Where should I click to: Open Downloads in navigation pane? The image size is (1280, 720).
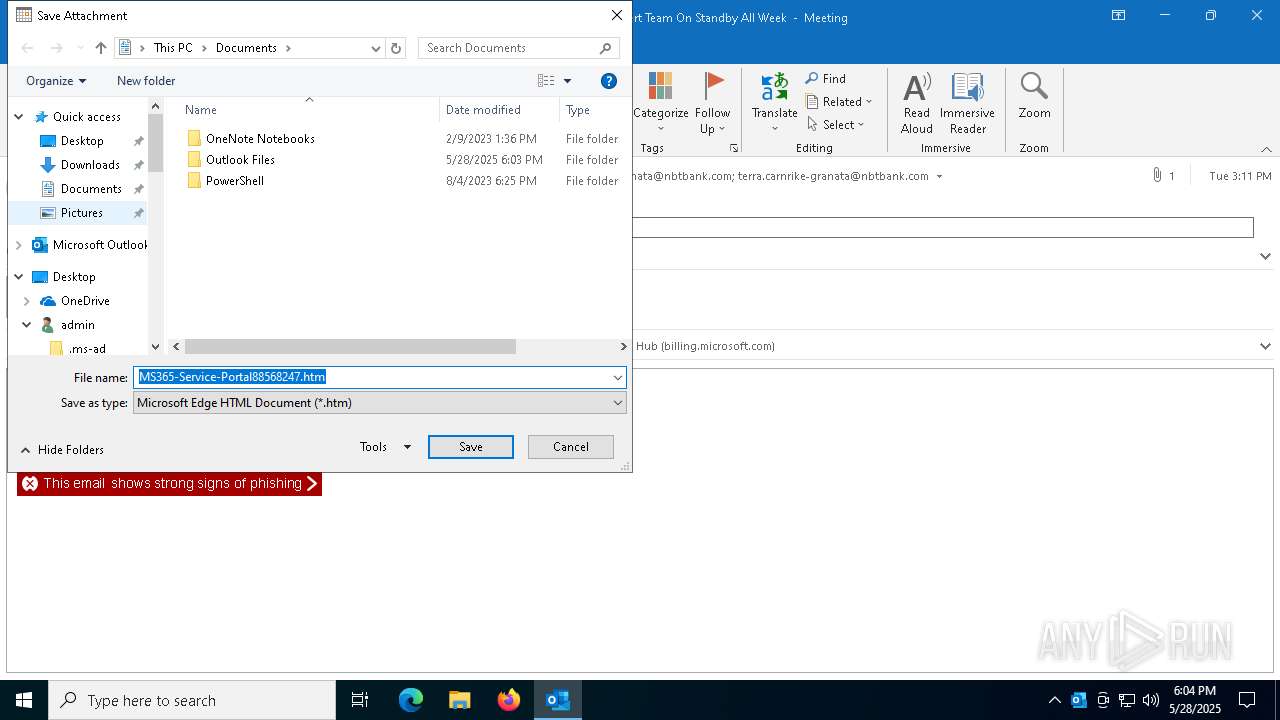90,165
